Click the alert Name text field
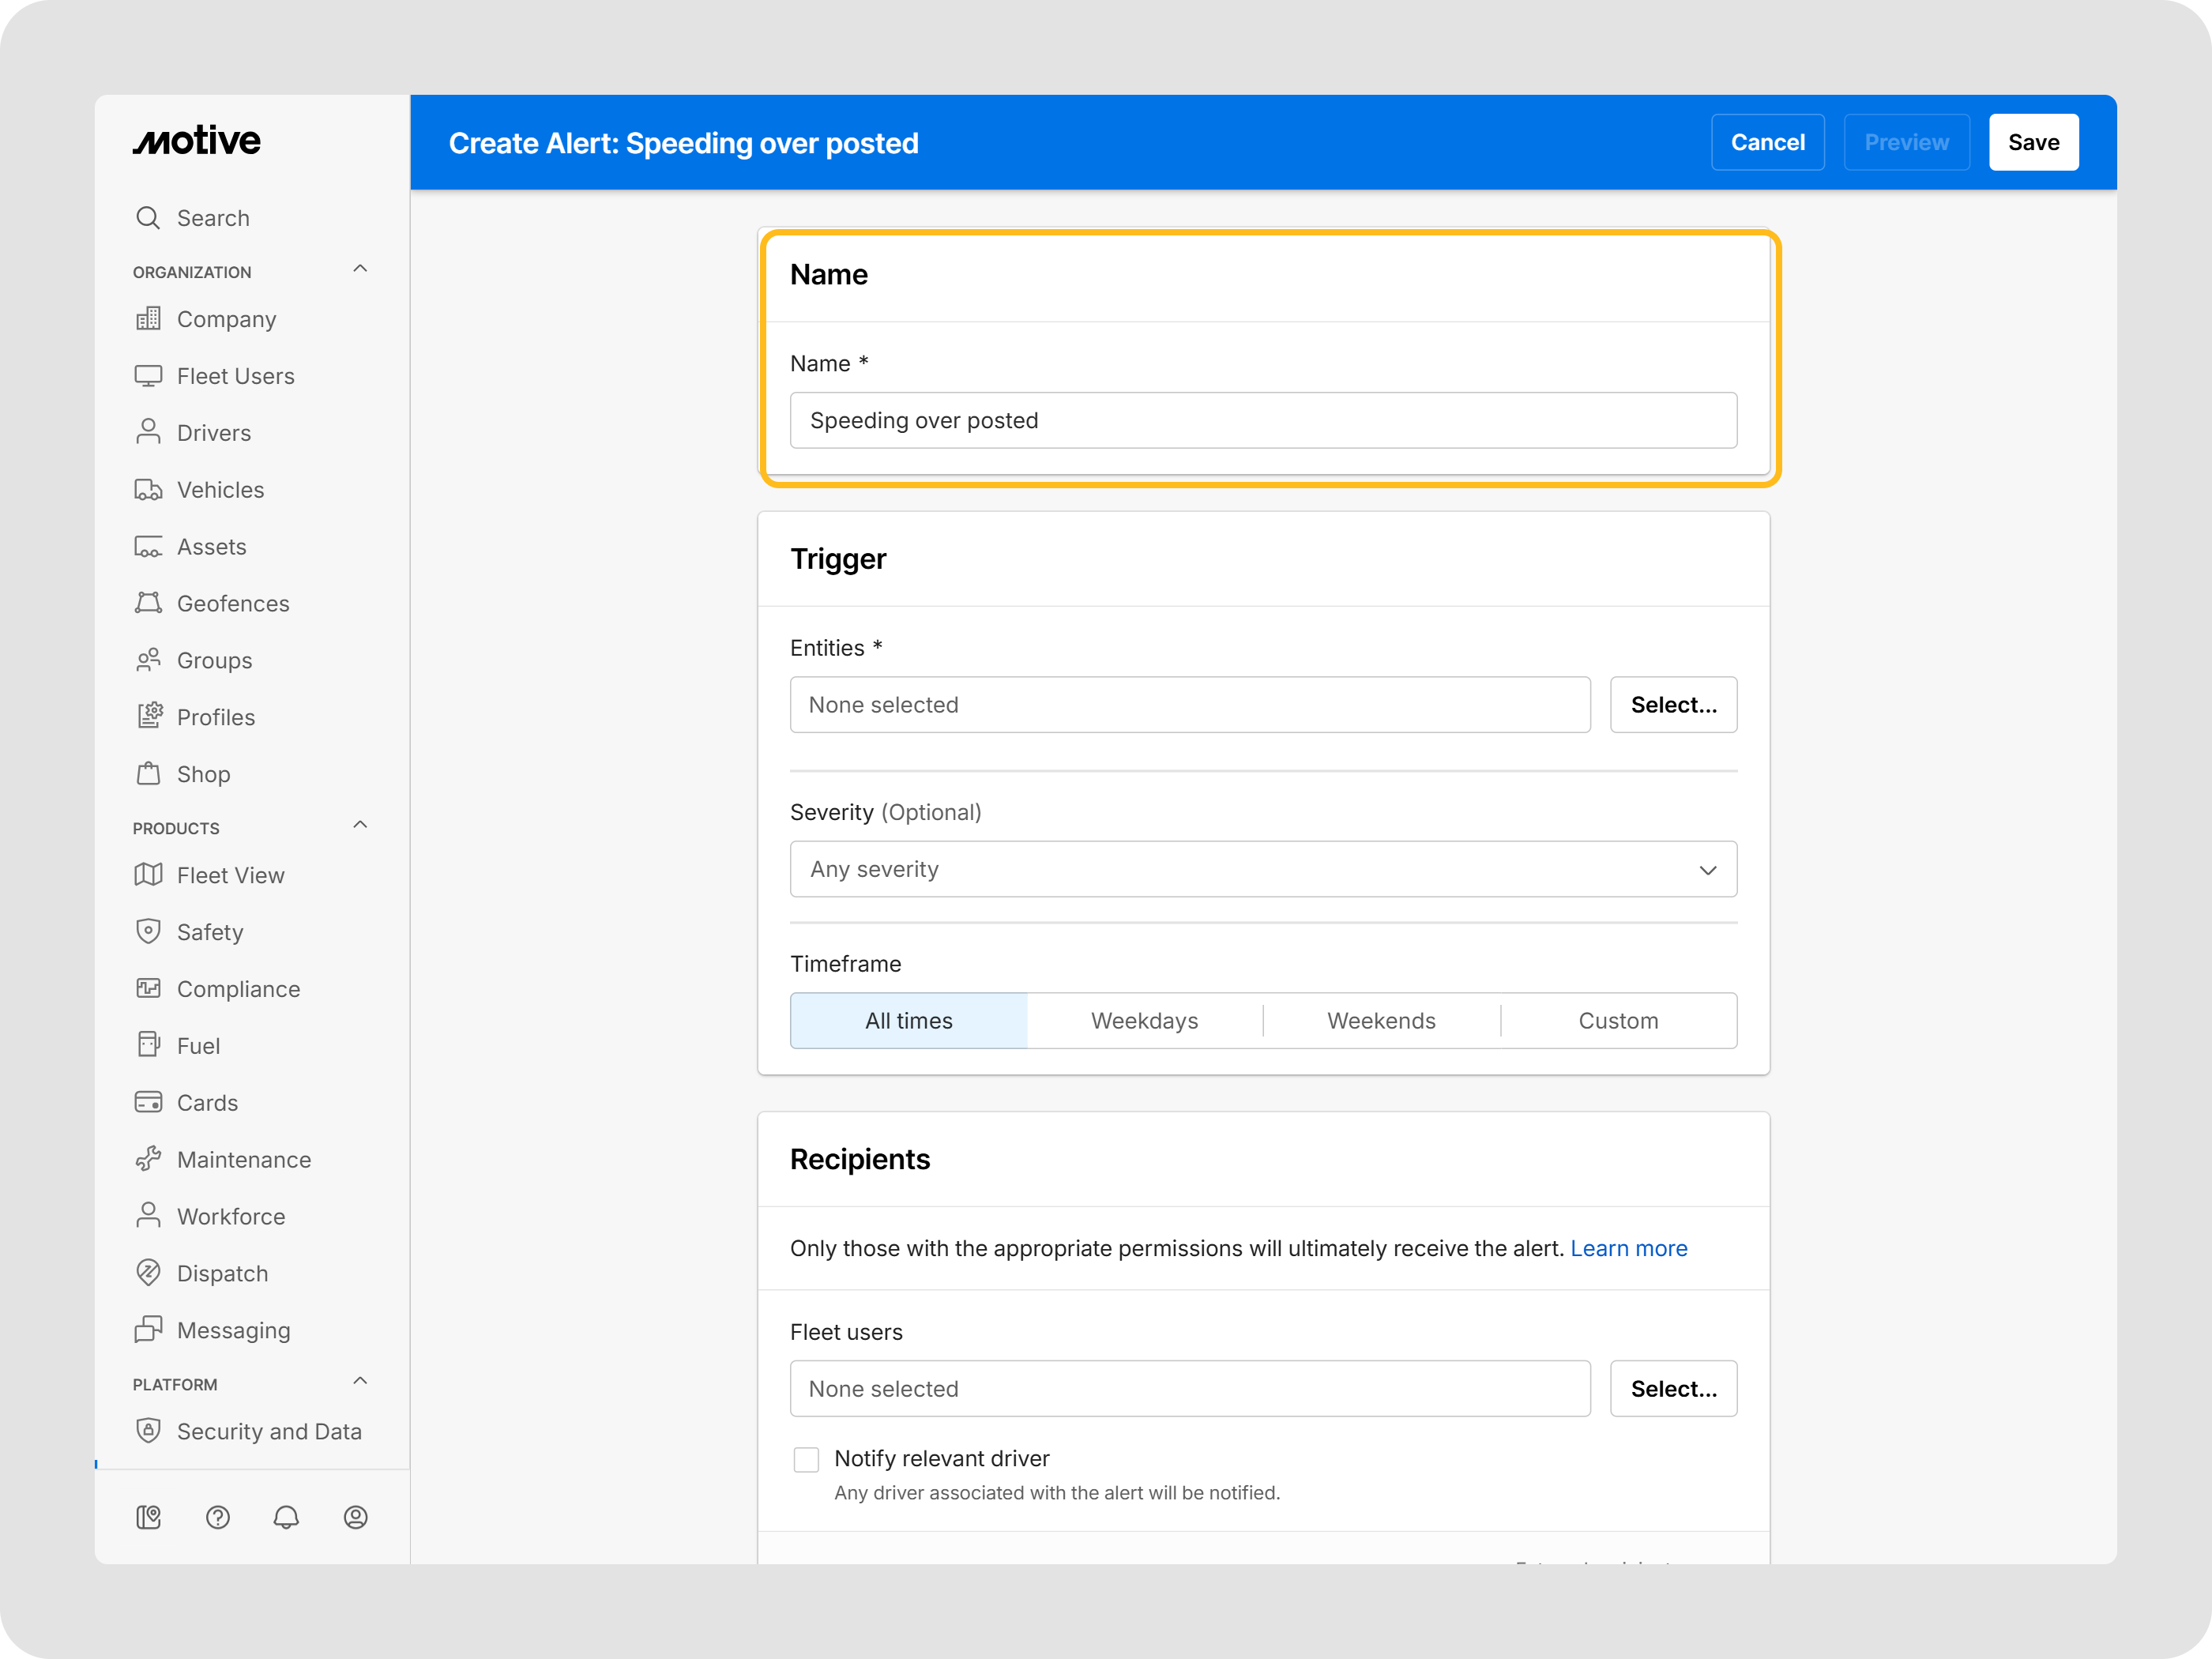The height and width of the screenshot is (1659, 2212). tap(1263, 420)
